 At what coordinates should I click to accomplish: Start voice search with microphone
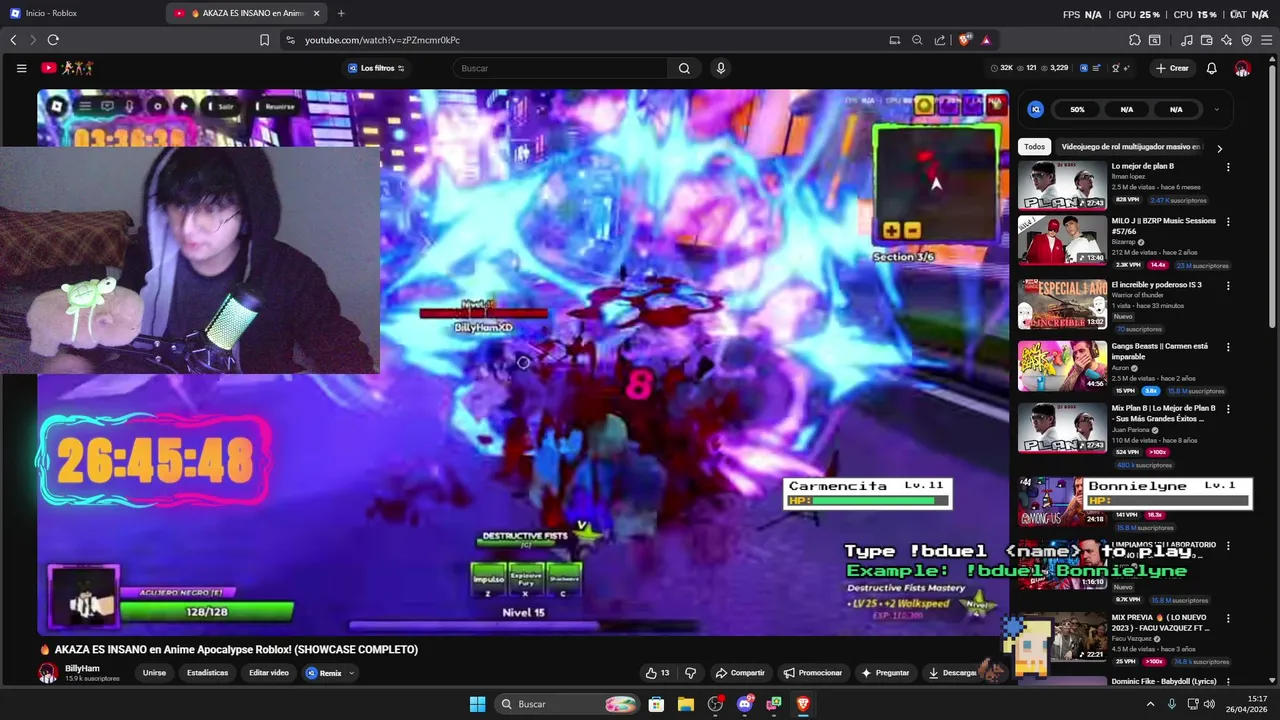click(720, 68)
